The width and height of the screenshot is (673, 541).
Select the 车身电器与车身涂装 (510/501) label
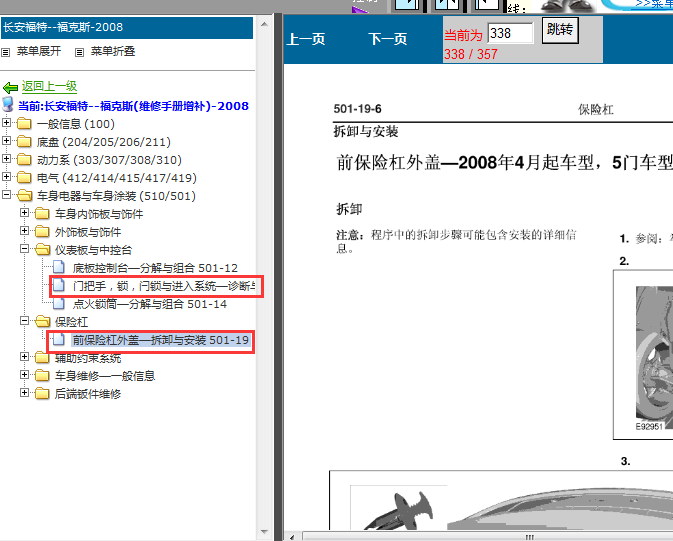pyautogui.click(x=116, y=196)
